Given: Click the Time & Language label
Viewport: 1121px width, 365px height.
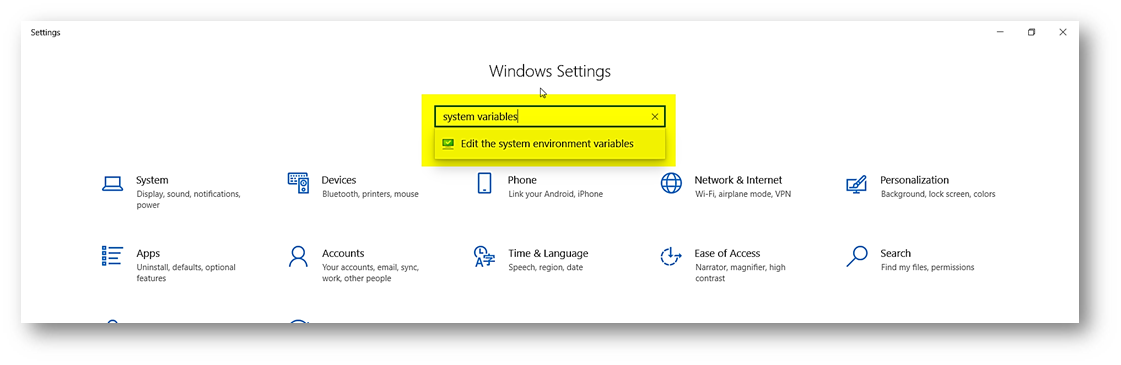Looking at the screenshot, I should [x=548, y=253].
